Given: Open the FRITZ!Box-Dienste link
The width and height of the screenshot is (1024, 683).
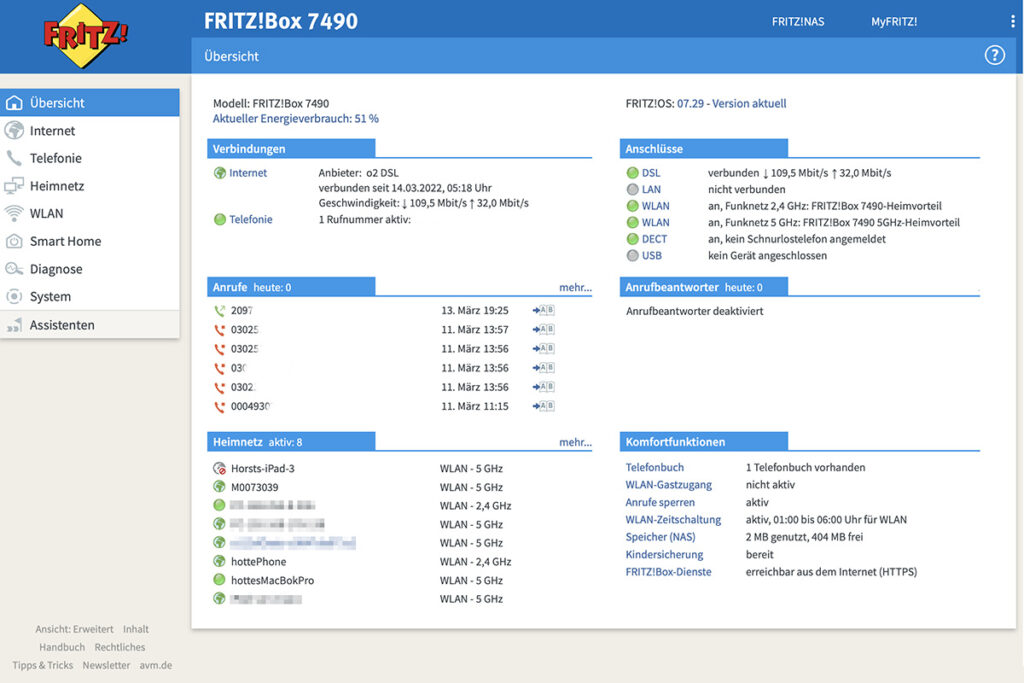Looking at the screenshot, I should pyautogui.click(x=669, y=572).
